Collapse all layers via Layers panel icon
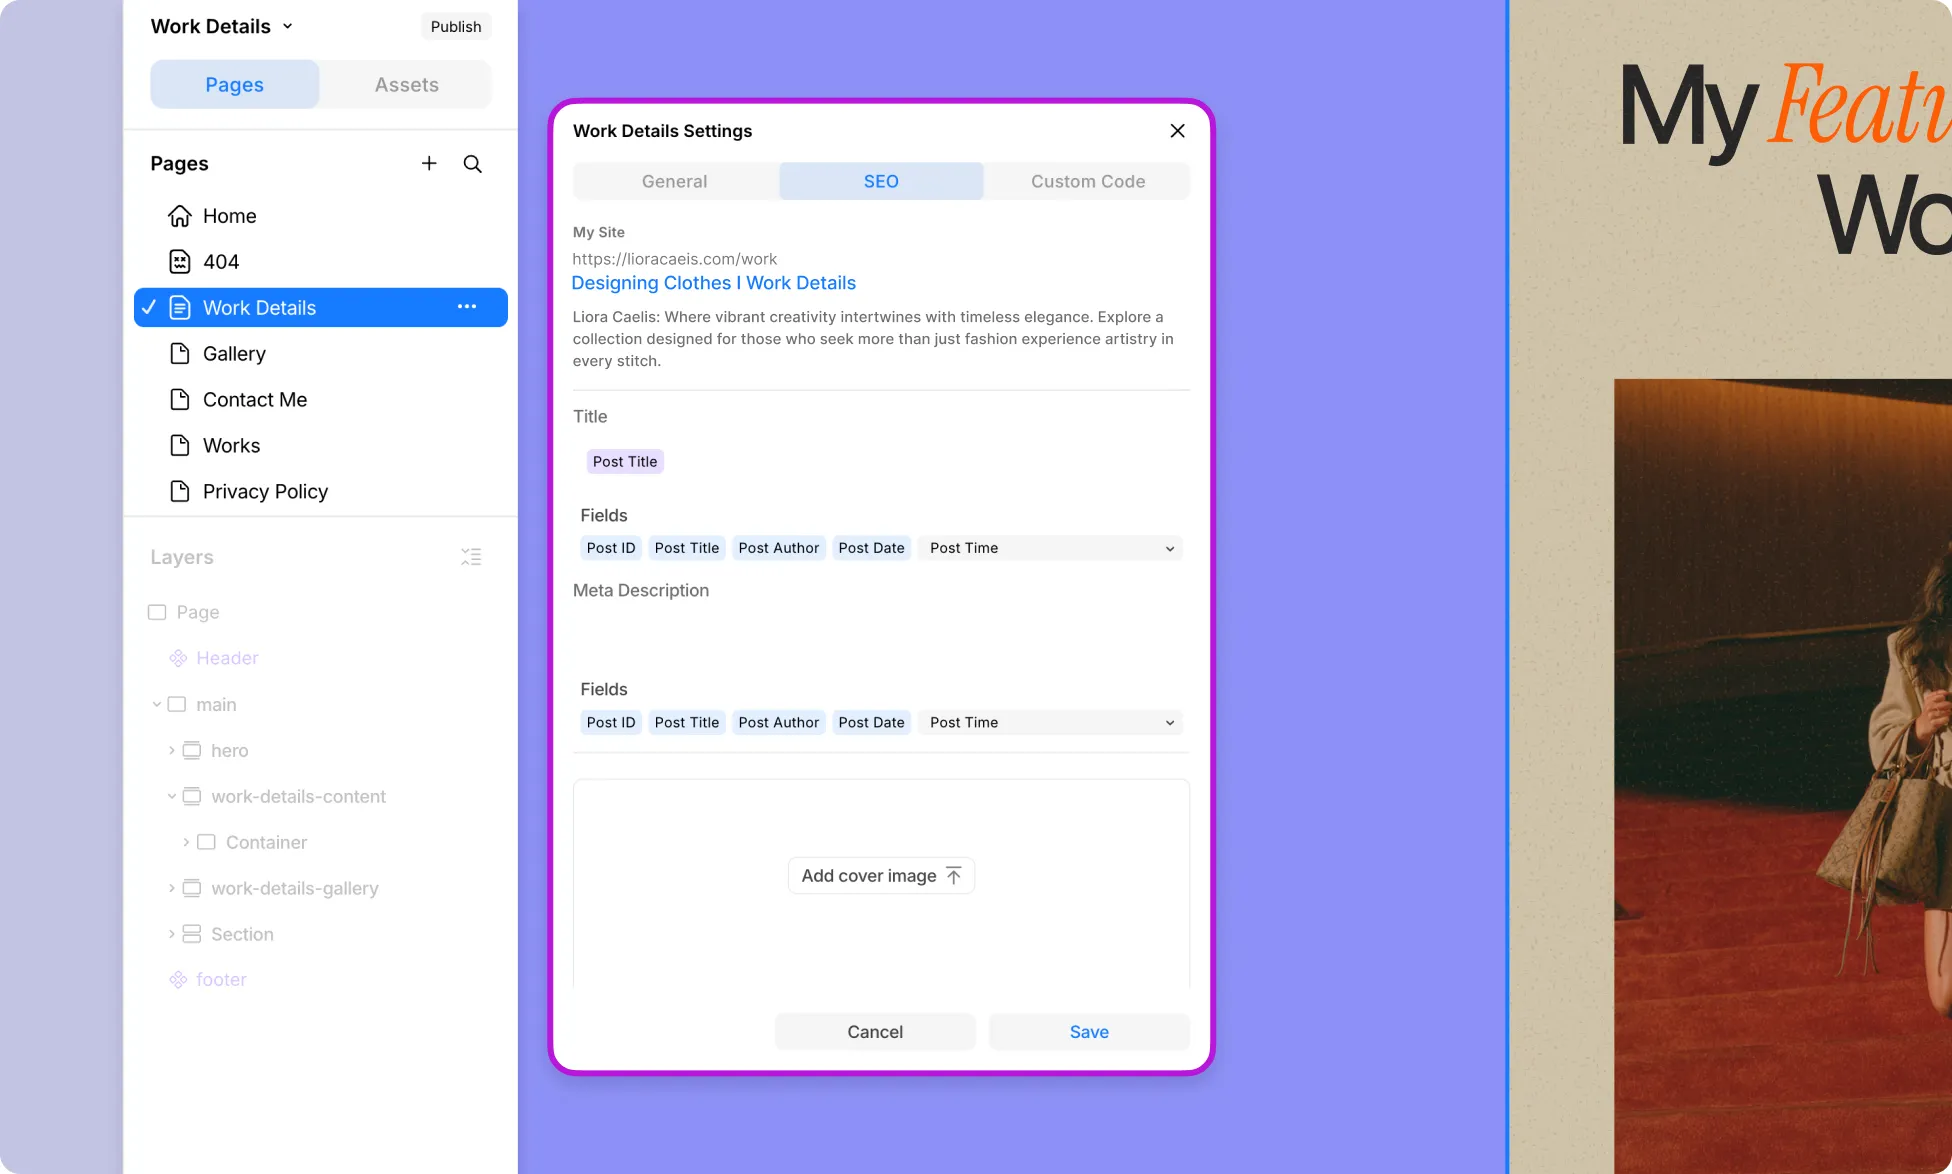The height and width of the screenshot is (1174, 1952). pyautogui.click(x=471, y=557)
